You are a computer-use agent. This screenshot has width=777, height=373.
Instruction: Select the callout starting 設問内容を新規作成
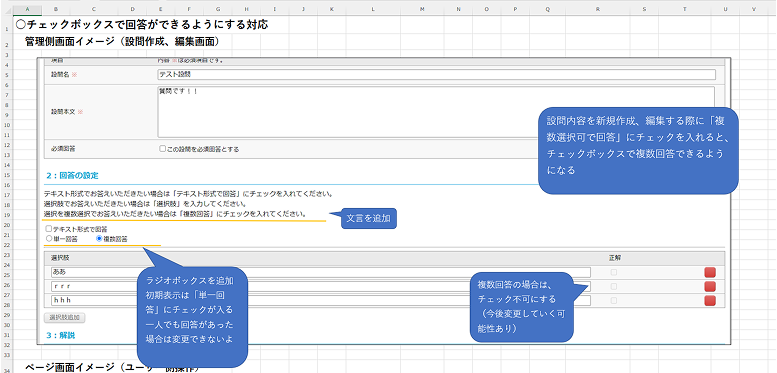638,151
